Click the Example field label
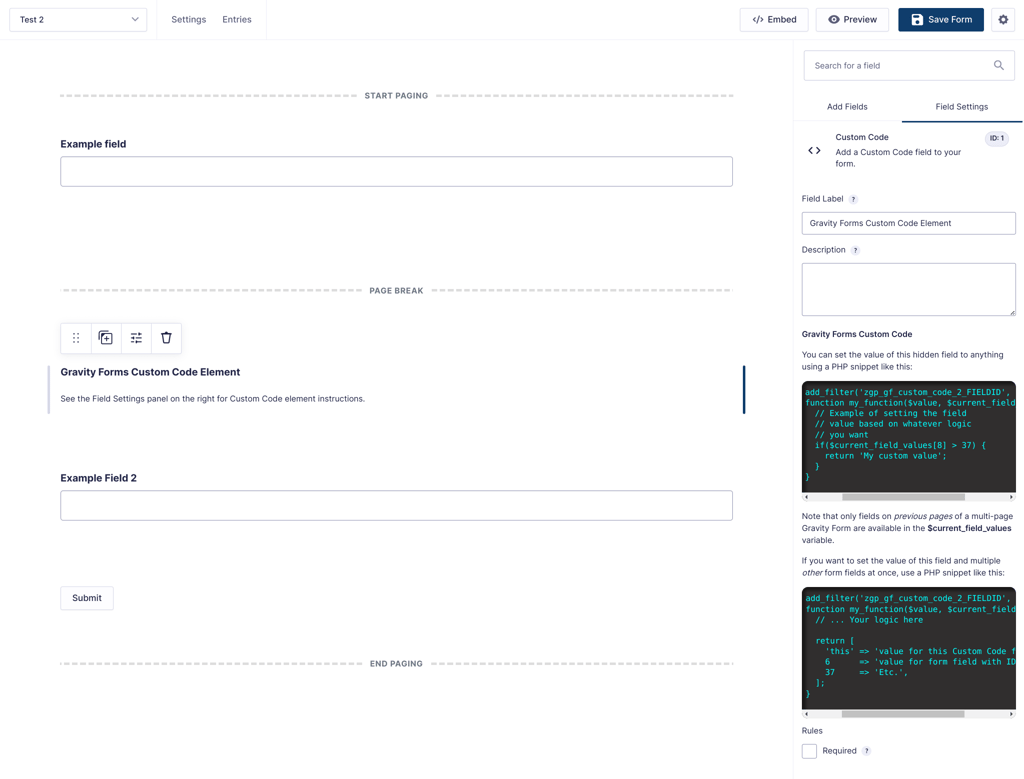 93,144
